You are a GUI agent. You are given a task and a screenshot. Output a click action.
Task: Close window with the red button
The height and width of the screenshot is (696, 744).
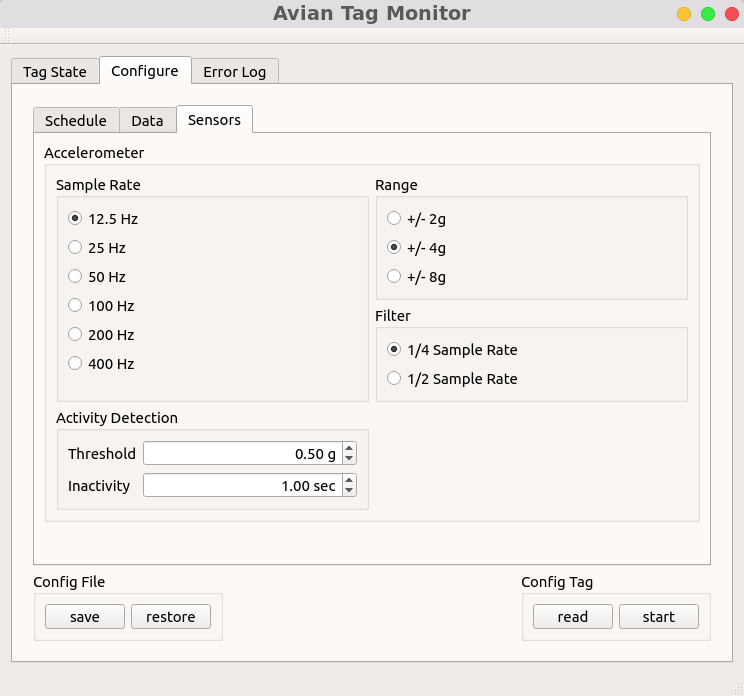732,14
